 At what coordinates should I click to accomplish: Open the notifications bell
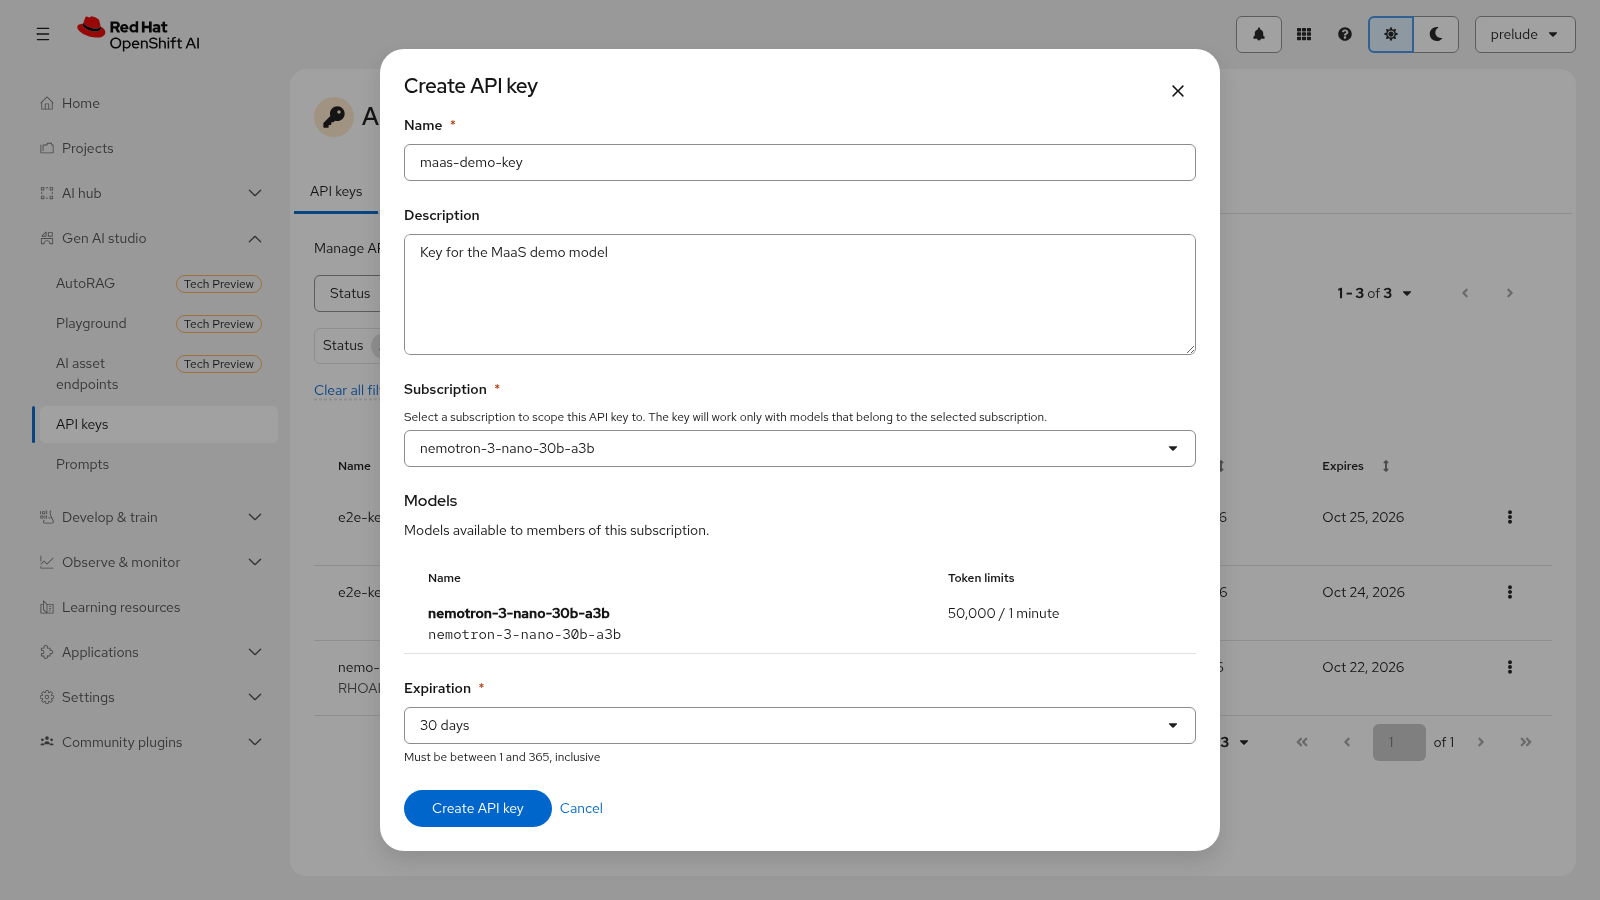pyautogui.click(x=1259, y=34)
